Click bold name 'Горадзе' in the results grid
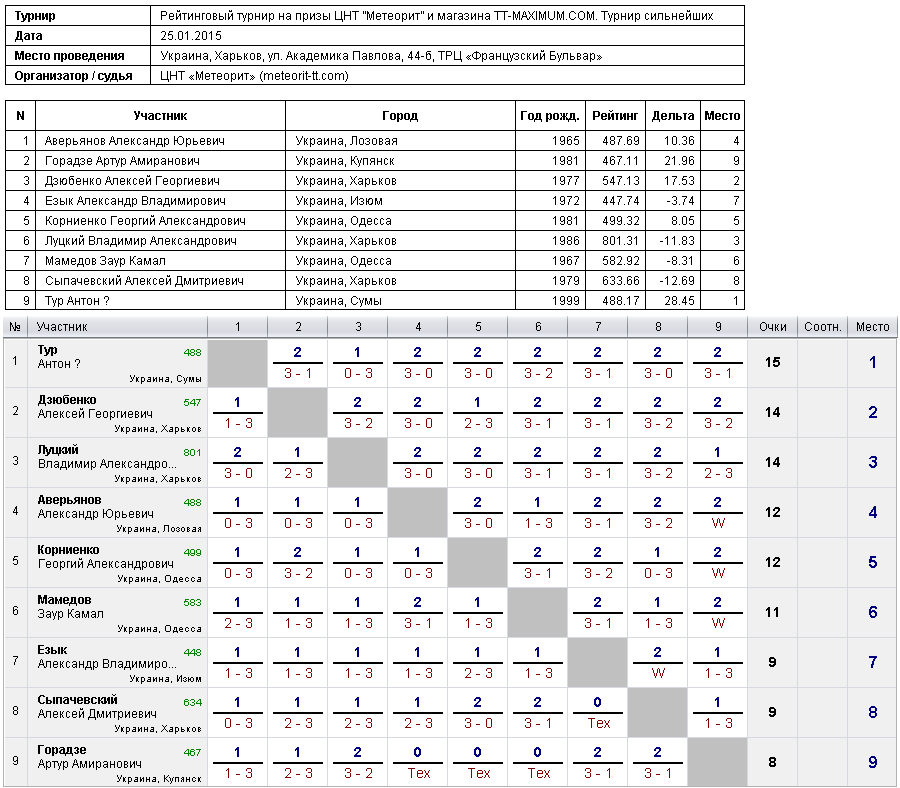This screenshot has width=900, height=788. coord(62,750)
